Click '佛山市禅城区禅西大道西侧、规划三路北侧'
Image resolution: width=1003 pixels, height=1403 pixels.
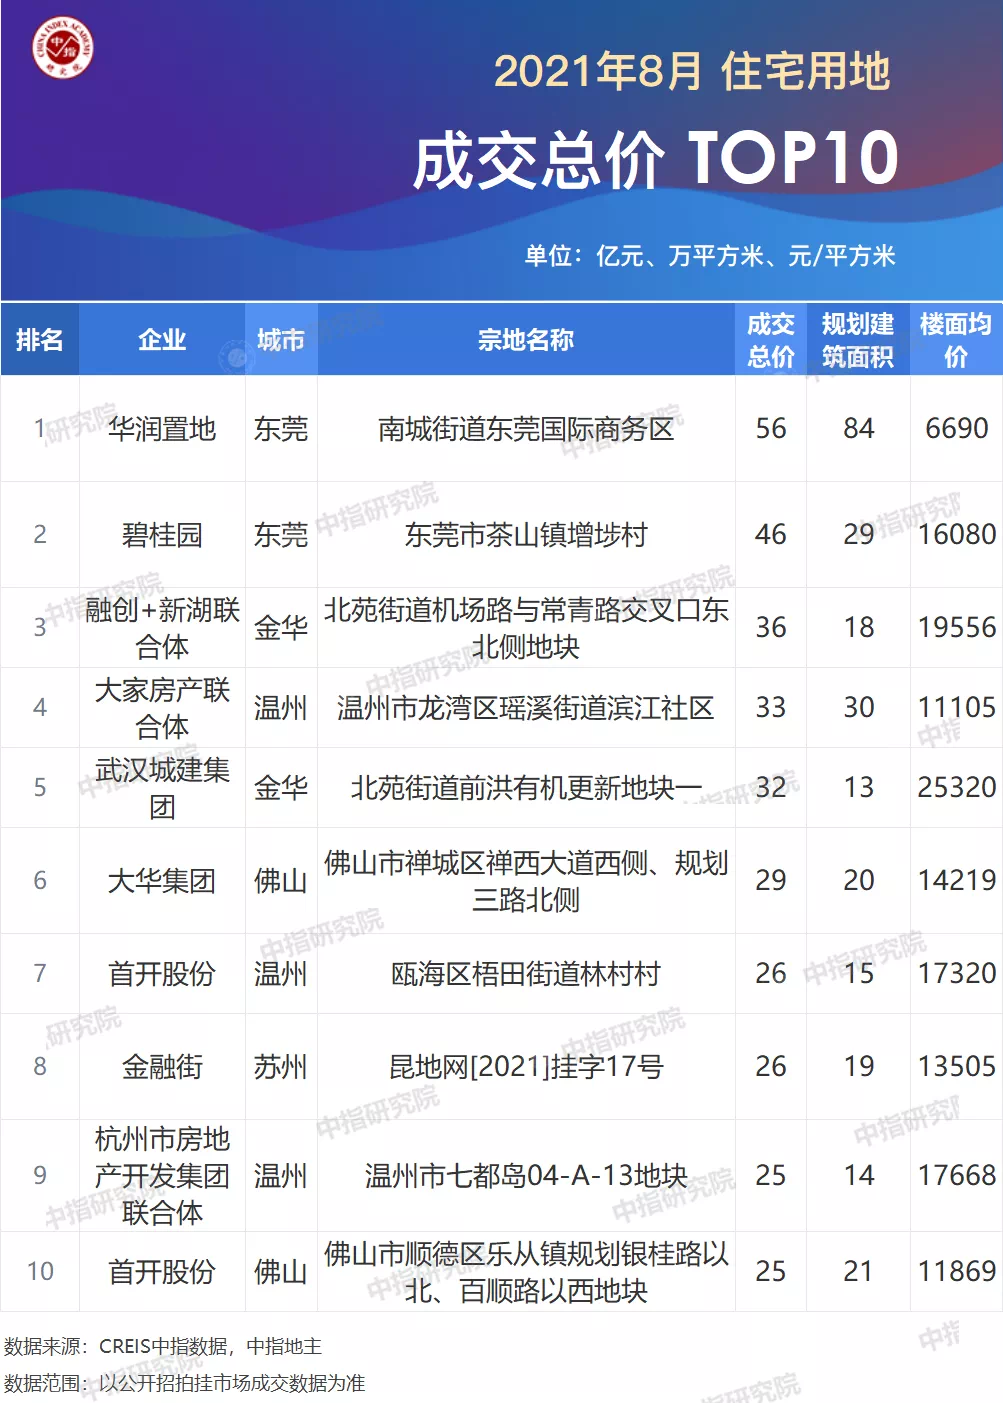526,881
